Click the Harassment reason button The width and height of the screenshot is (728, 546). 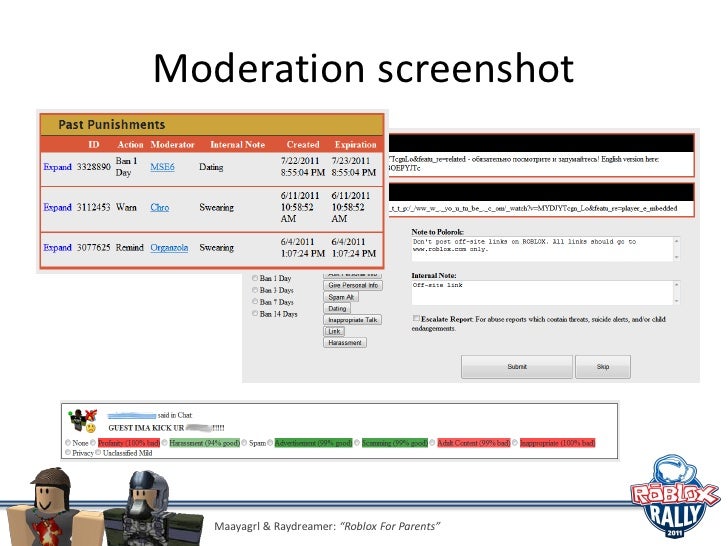pos(345,343)
